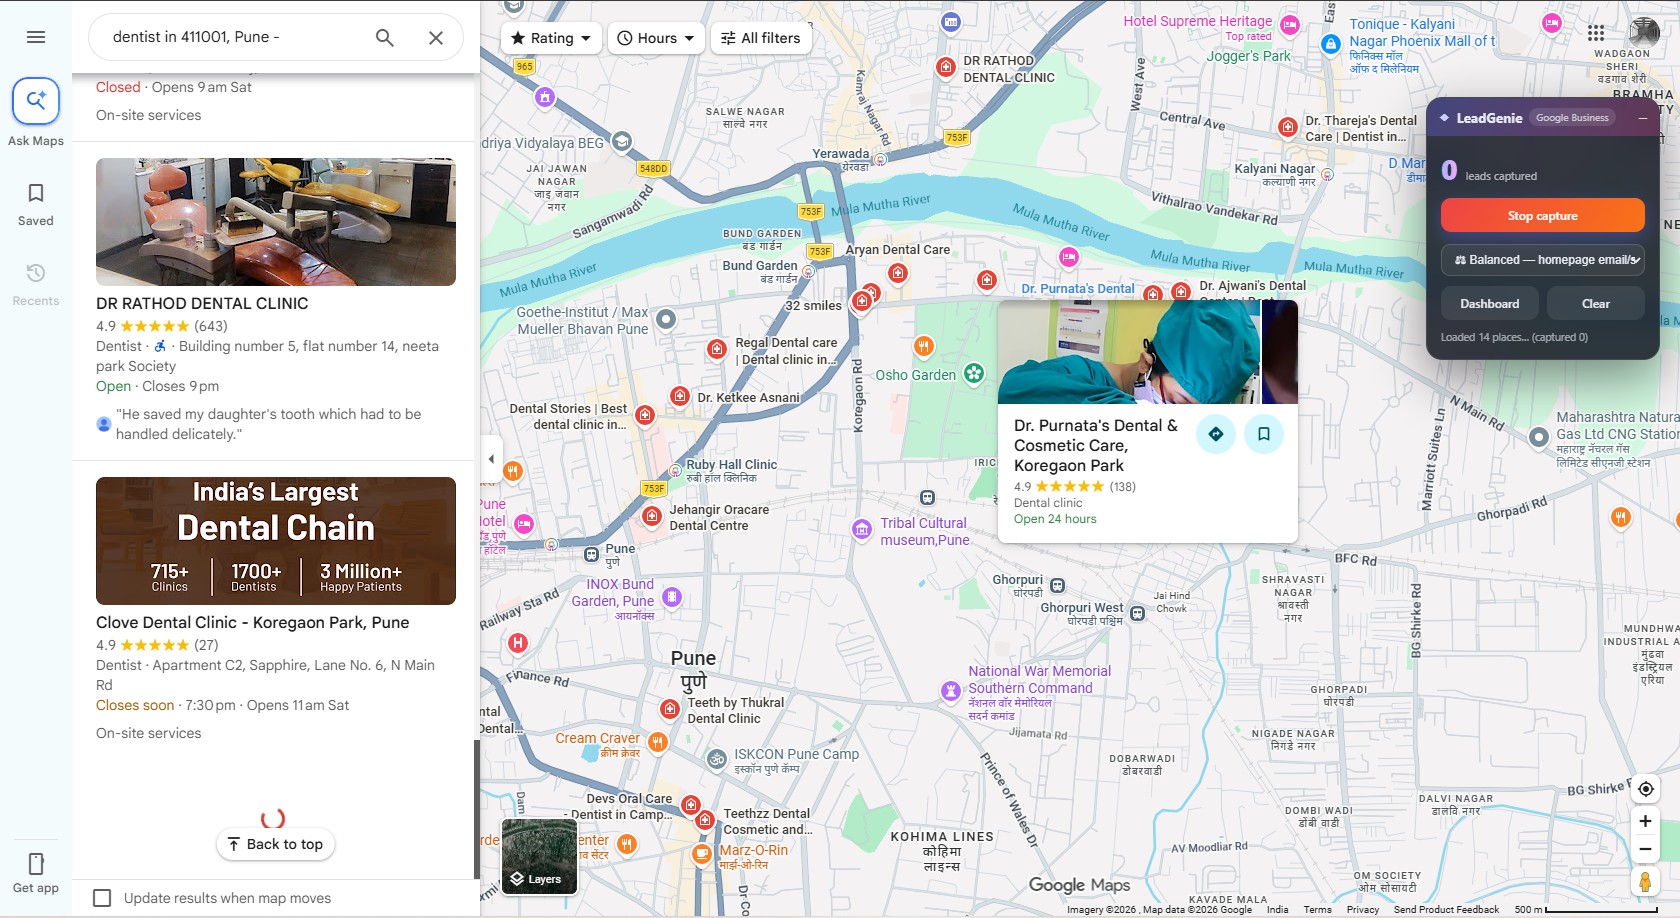Click India region link in footer

pos(1277,910)
